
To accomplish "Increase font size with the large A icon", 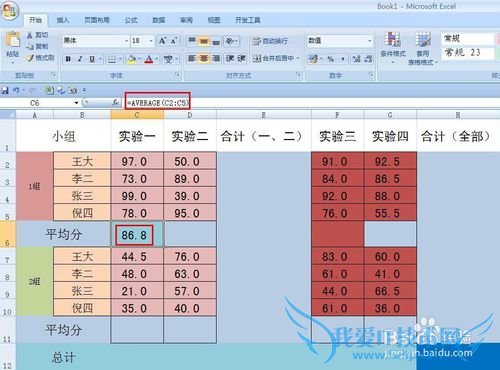I will [x=162, y=41].
